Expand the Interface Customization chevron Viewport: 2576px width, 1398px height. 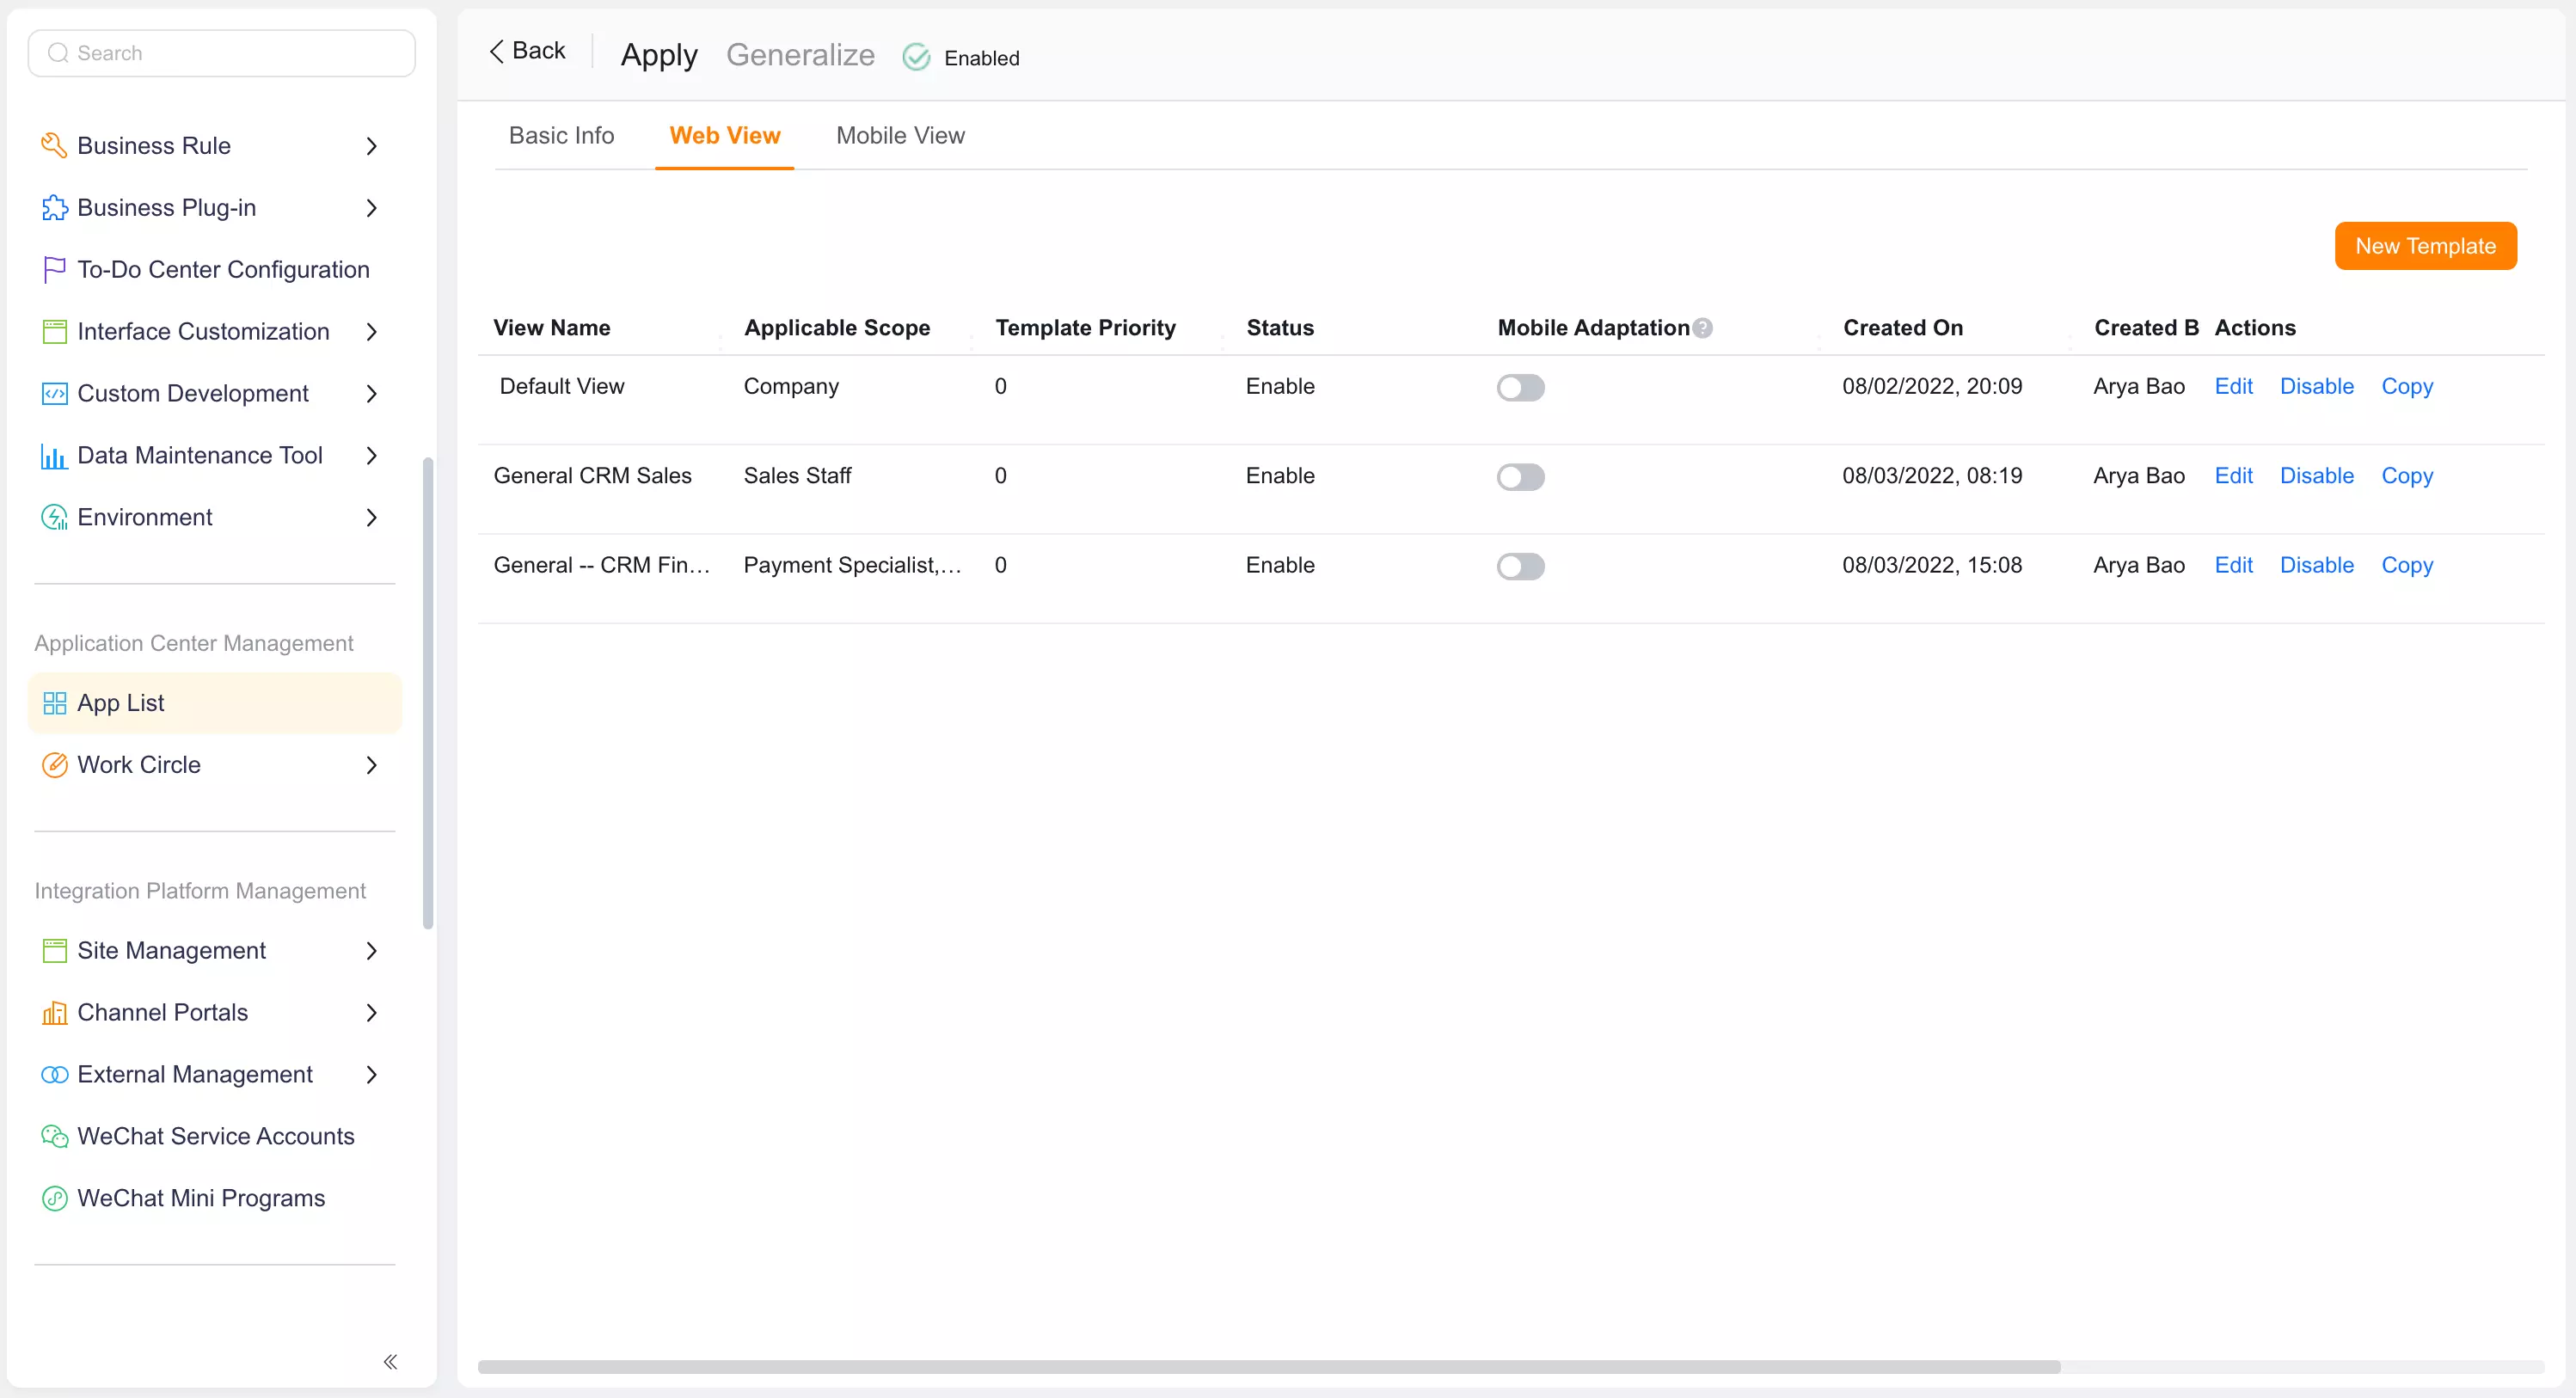coord(371,332)
